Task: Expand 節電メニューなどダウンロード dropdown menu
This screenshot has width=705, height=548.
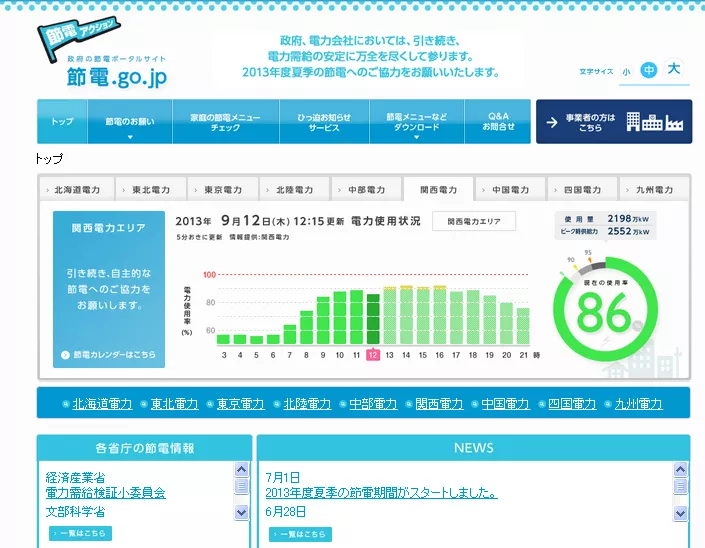Action: click(417, 121)
